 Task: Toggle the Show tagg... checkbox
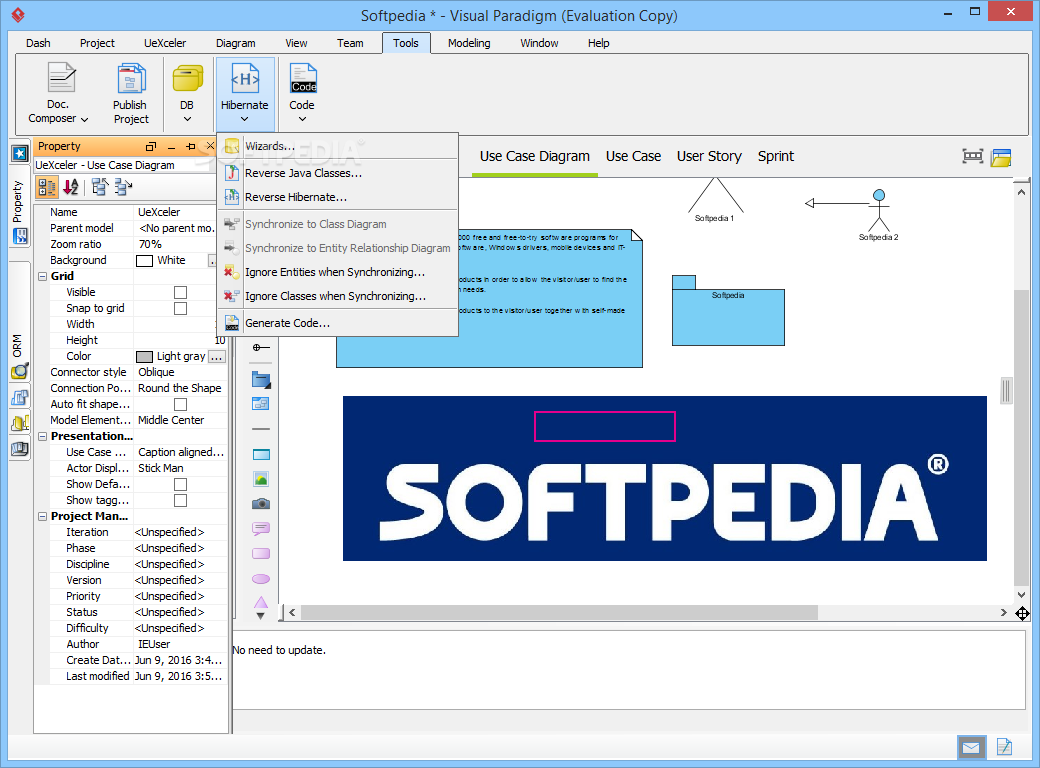coord(180,501)
